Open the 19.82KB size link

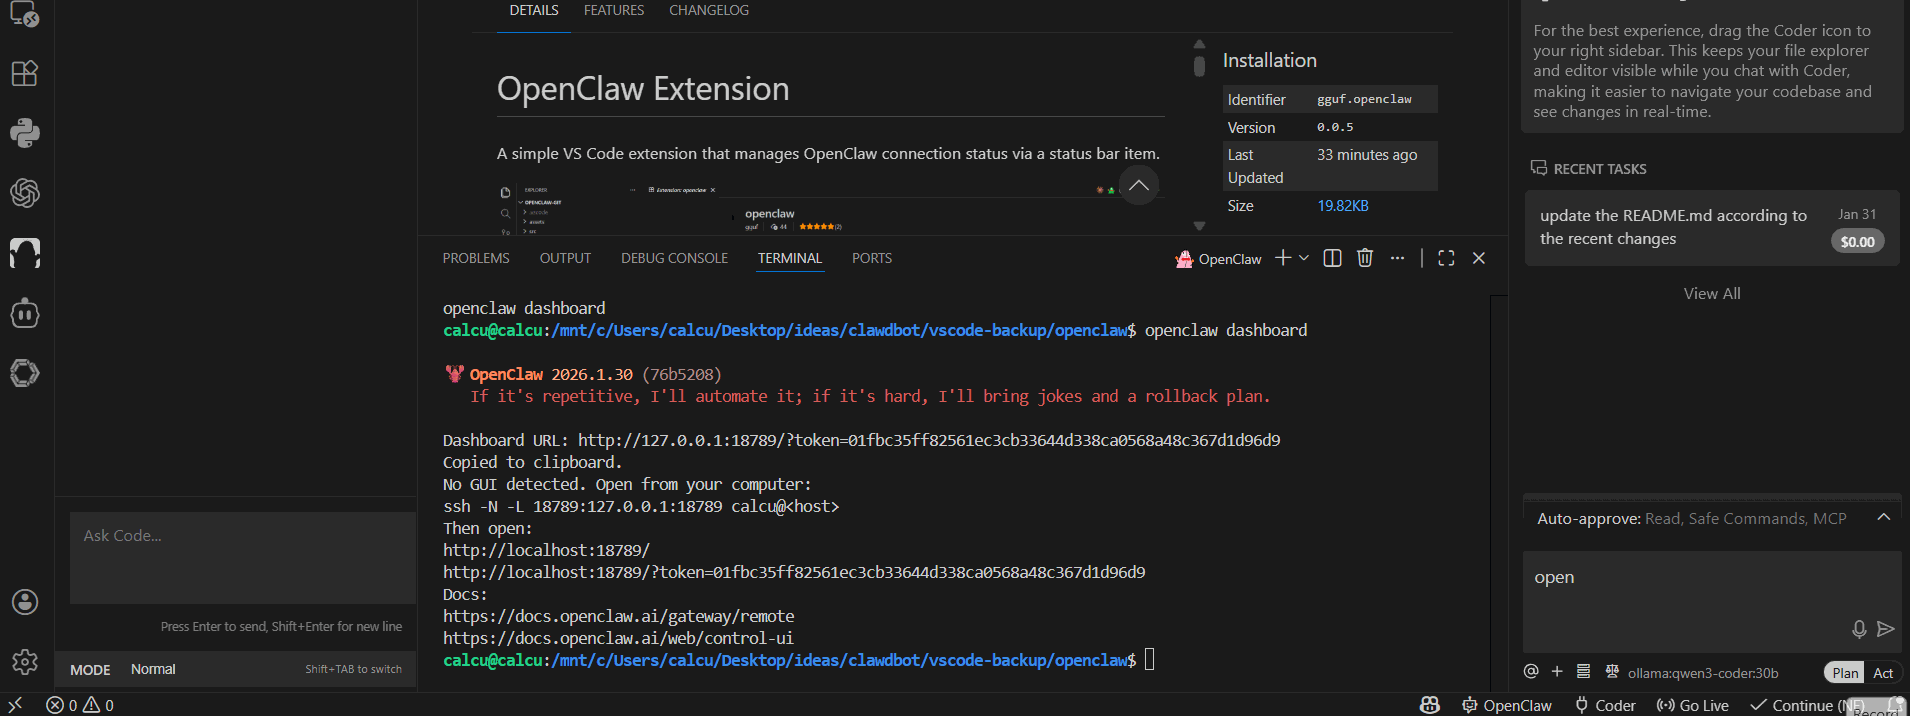pos(1343,206)
